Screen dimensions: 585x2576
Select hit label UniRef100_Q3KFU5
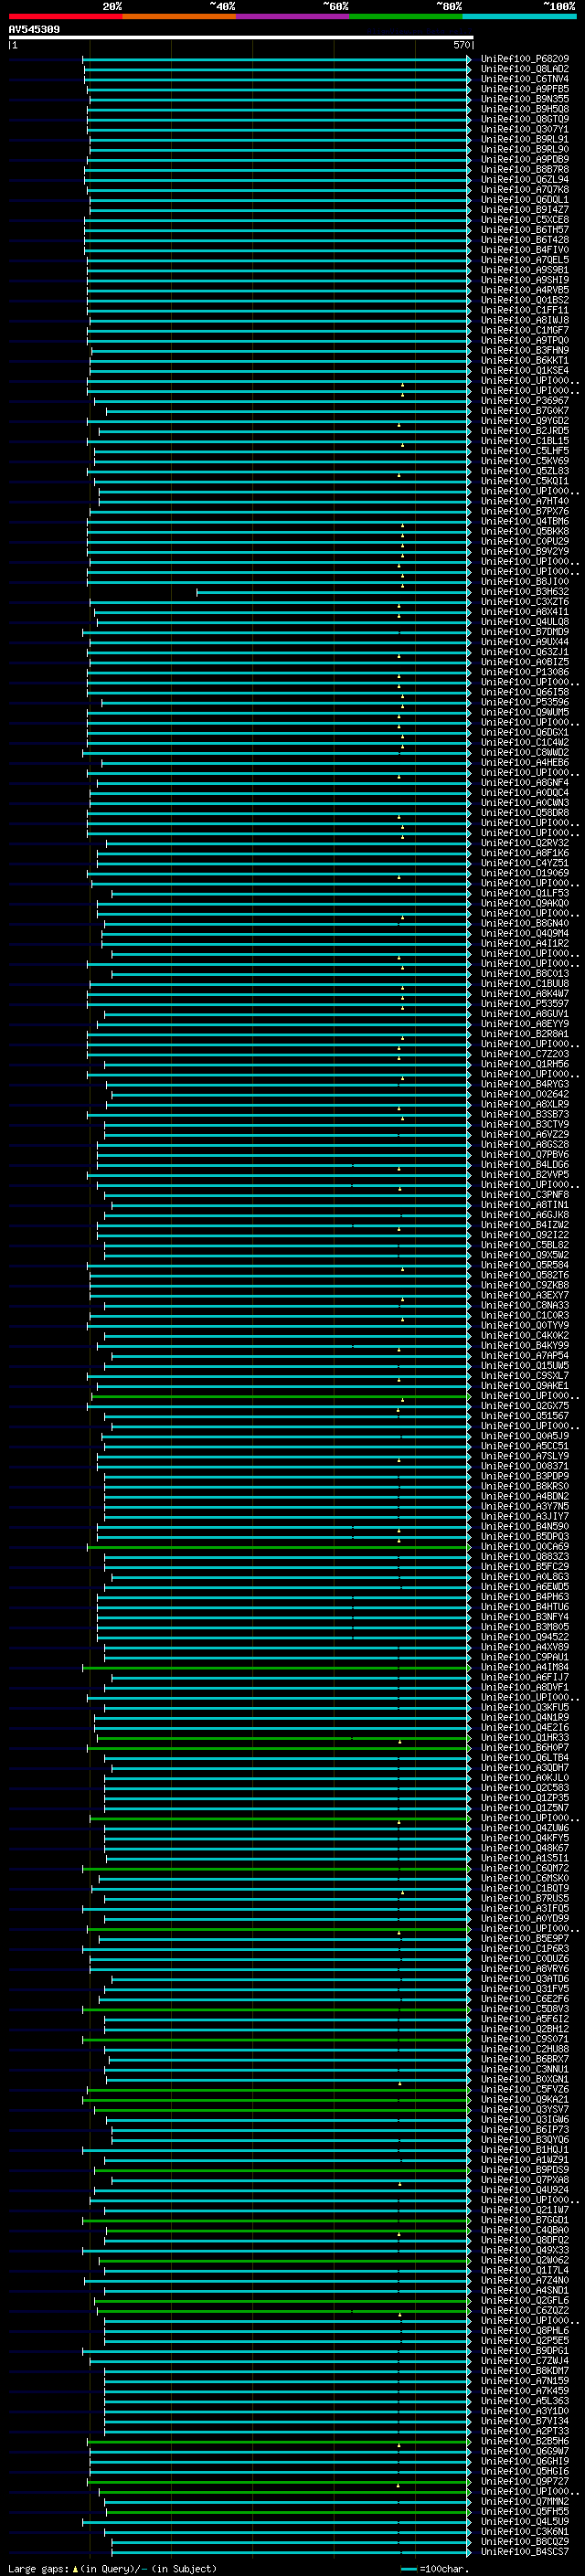[x=525, y=1708]
